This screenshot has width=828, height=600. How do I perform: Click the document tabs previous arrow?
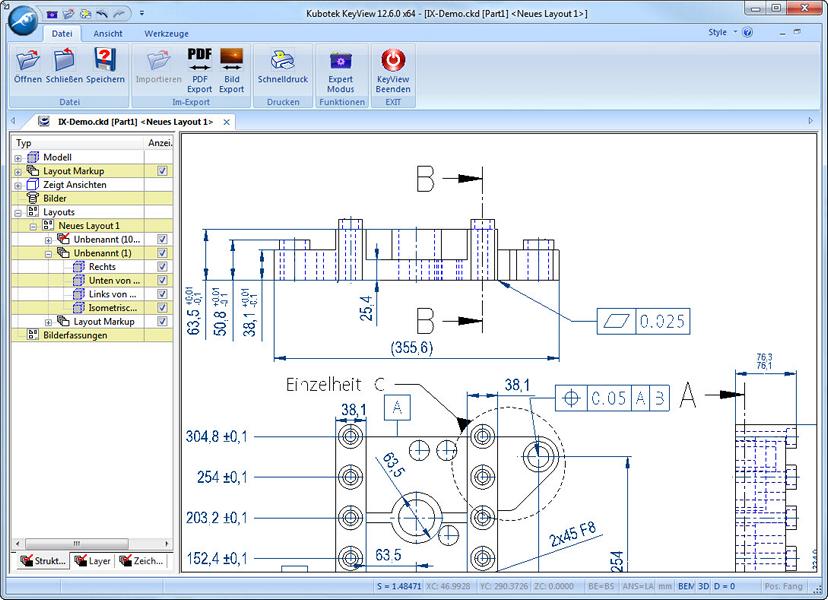(x=13, y=121)
